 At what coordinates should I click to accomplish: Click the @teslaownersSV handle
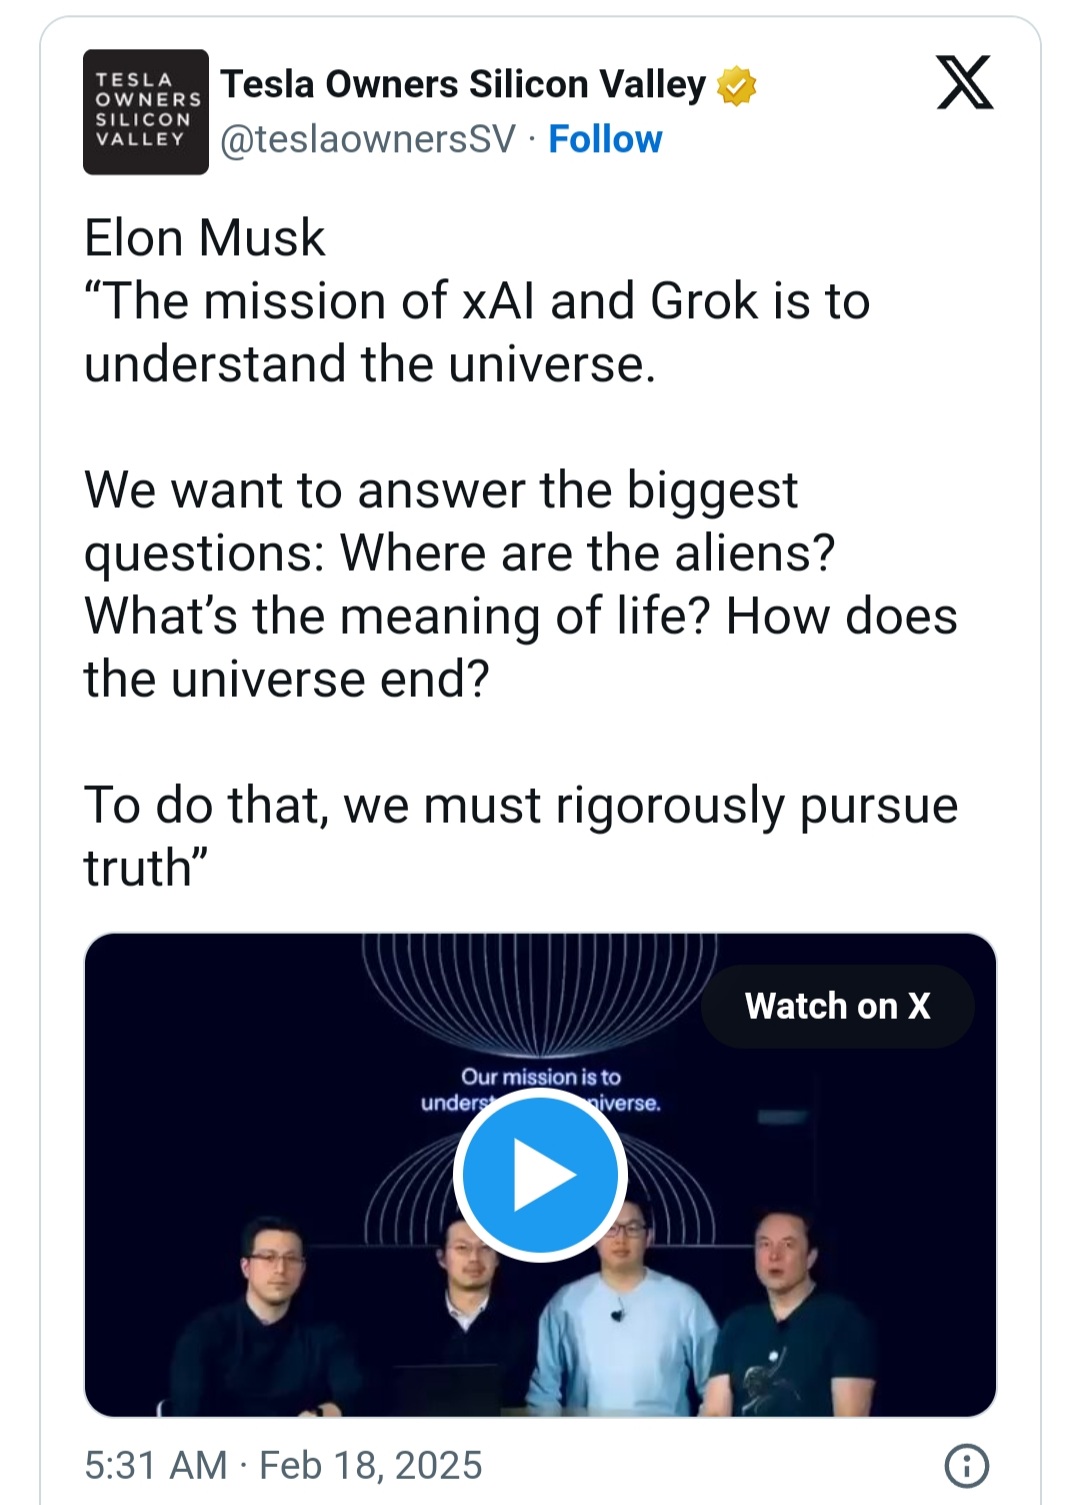(x=368, y=139)
